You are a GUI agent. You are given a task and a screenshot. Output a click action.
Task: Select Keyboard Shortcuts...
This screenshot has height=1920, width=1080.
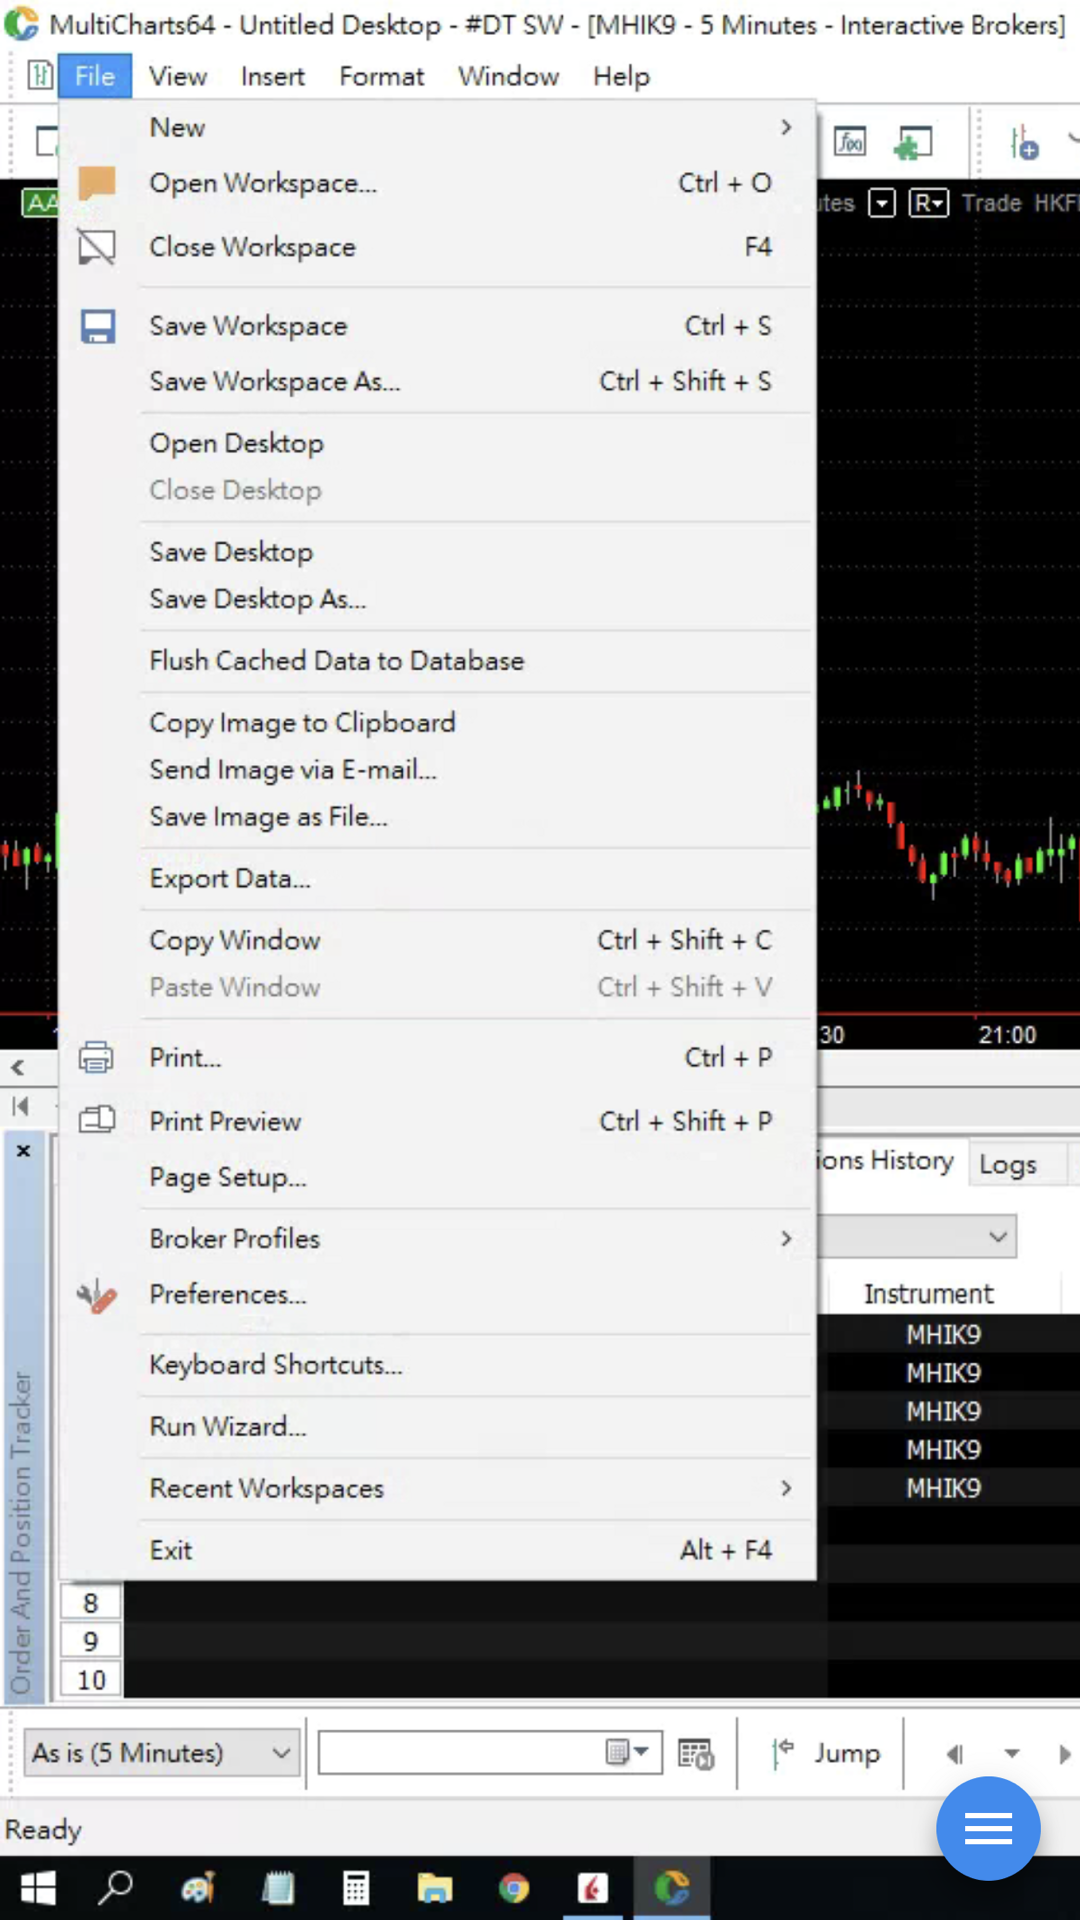click(438, 1365)
